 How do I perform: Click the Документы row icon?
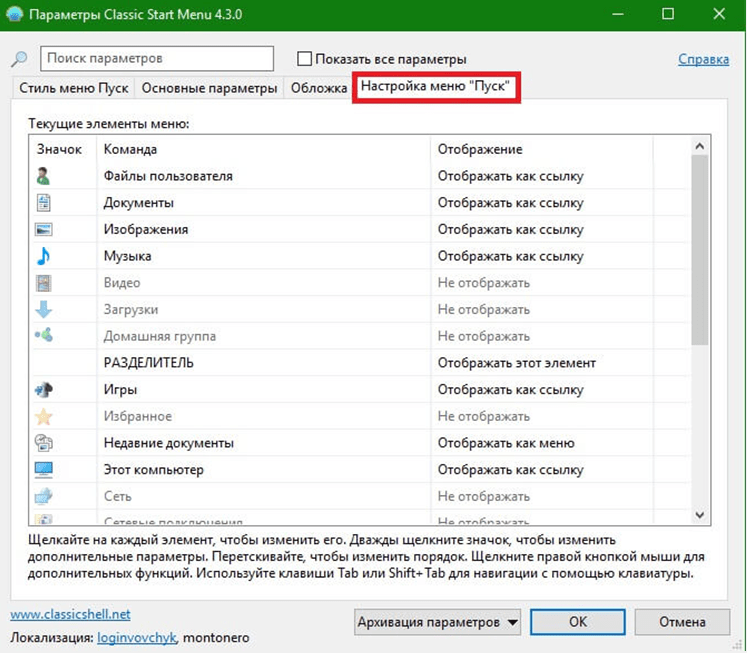tap(44, 203)
